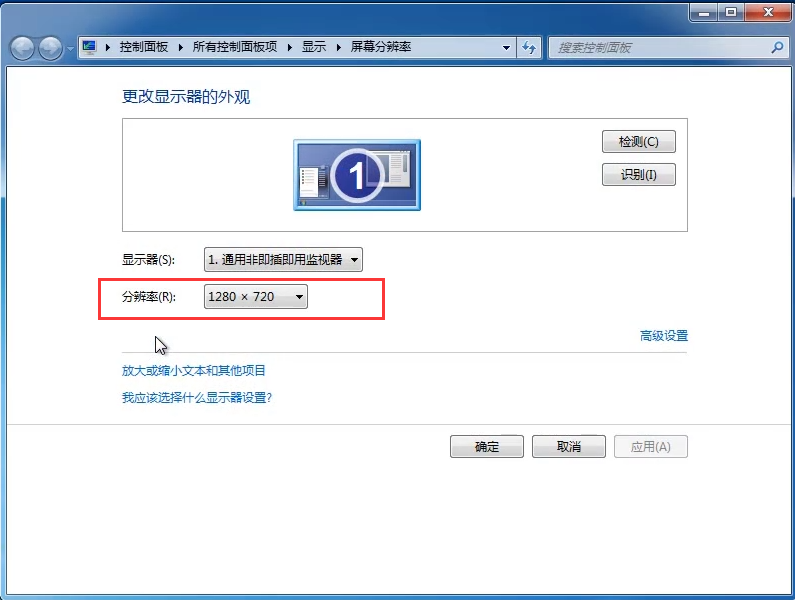795x600 pixels.
Task: Click the 分辨率(R): label
Action: pos(149,297)
